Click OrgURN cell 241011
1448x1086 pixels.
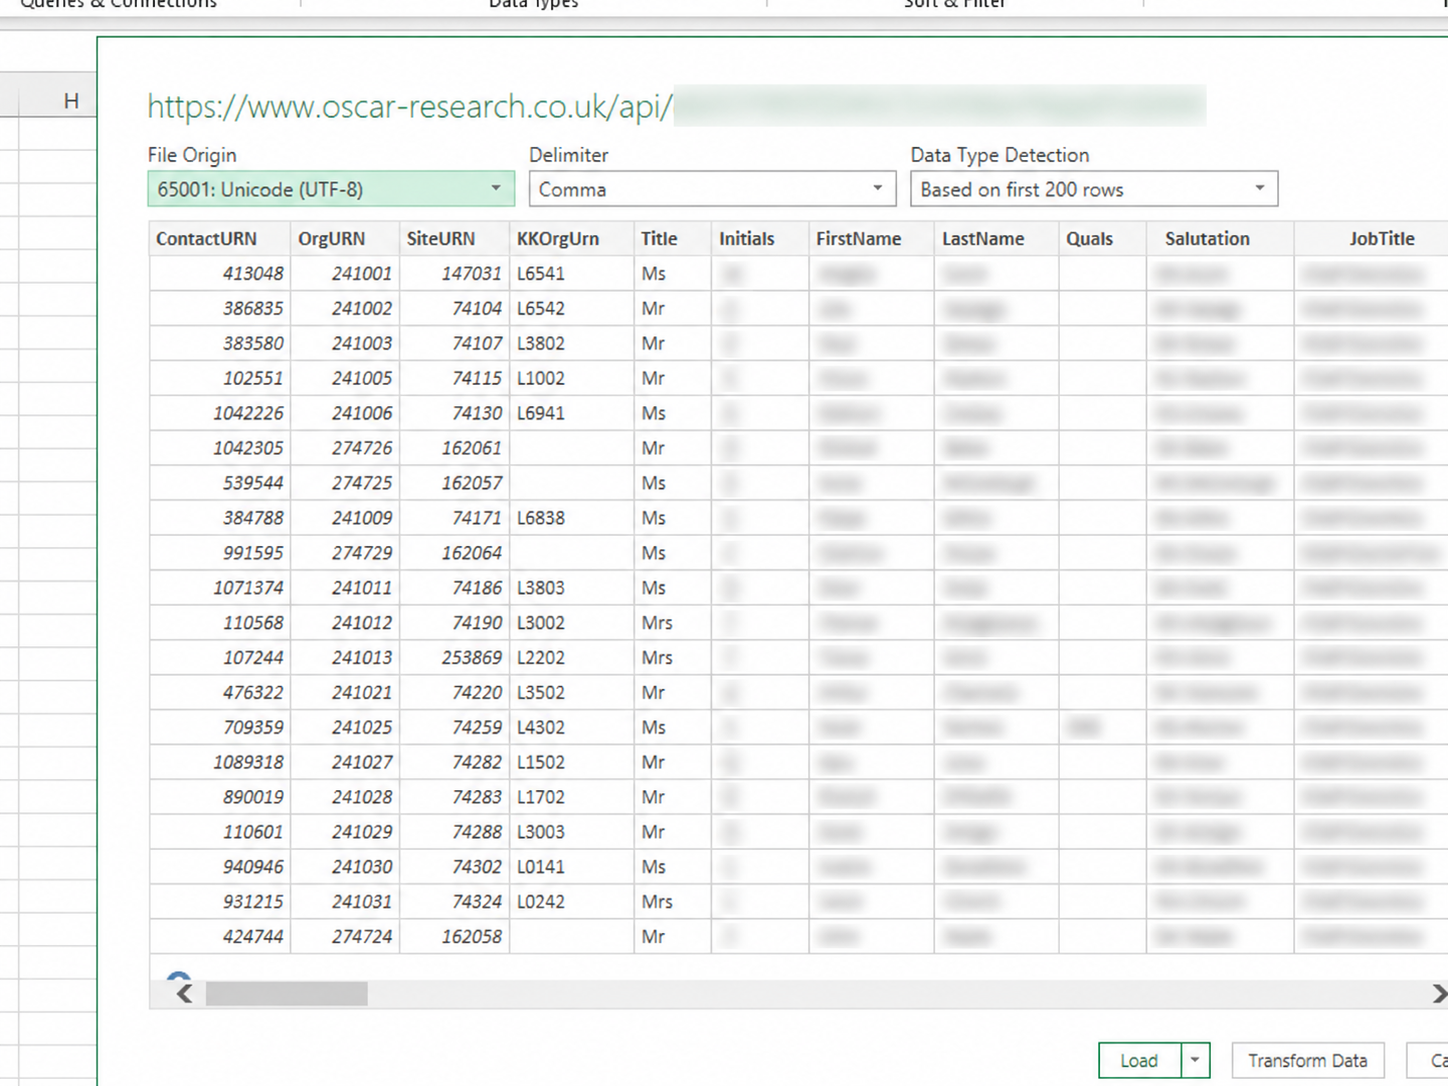[345, 588]
